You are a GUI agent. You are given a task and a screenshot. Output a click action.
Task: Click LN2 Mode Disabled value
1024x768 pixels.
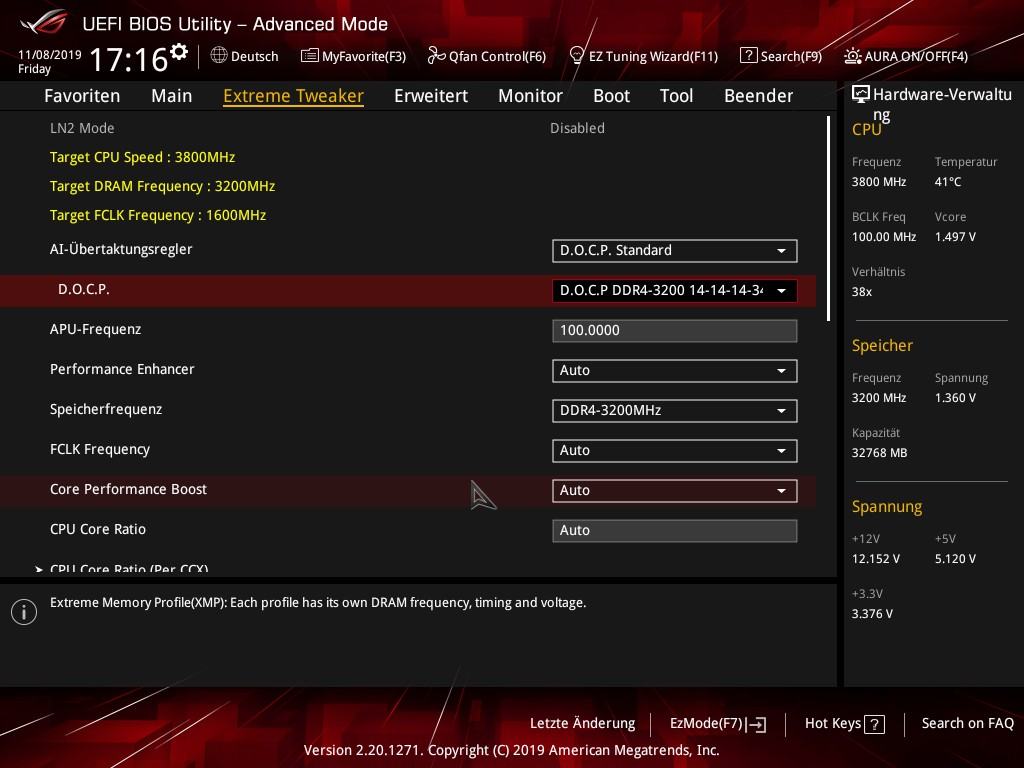(577, 128)
